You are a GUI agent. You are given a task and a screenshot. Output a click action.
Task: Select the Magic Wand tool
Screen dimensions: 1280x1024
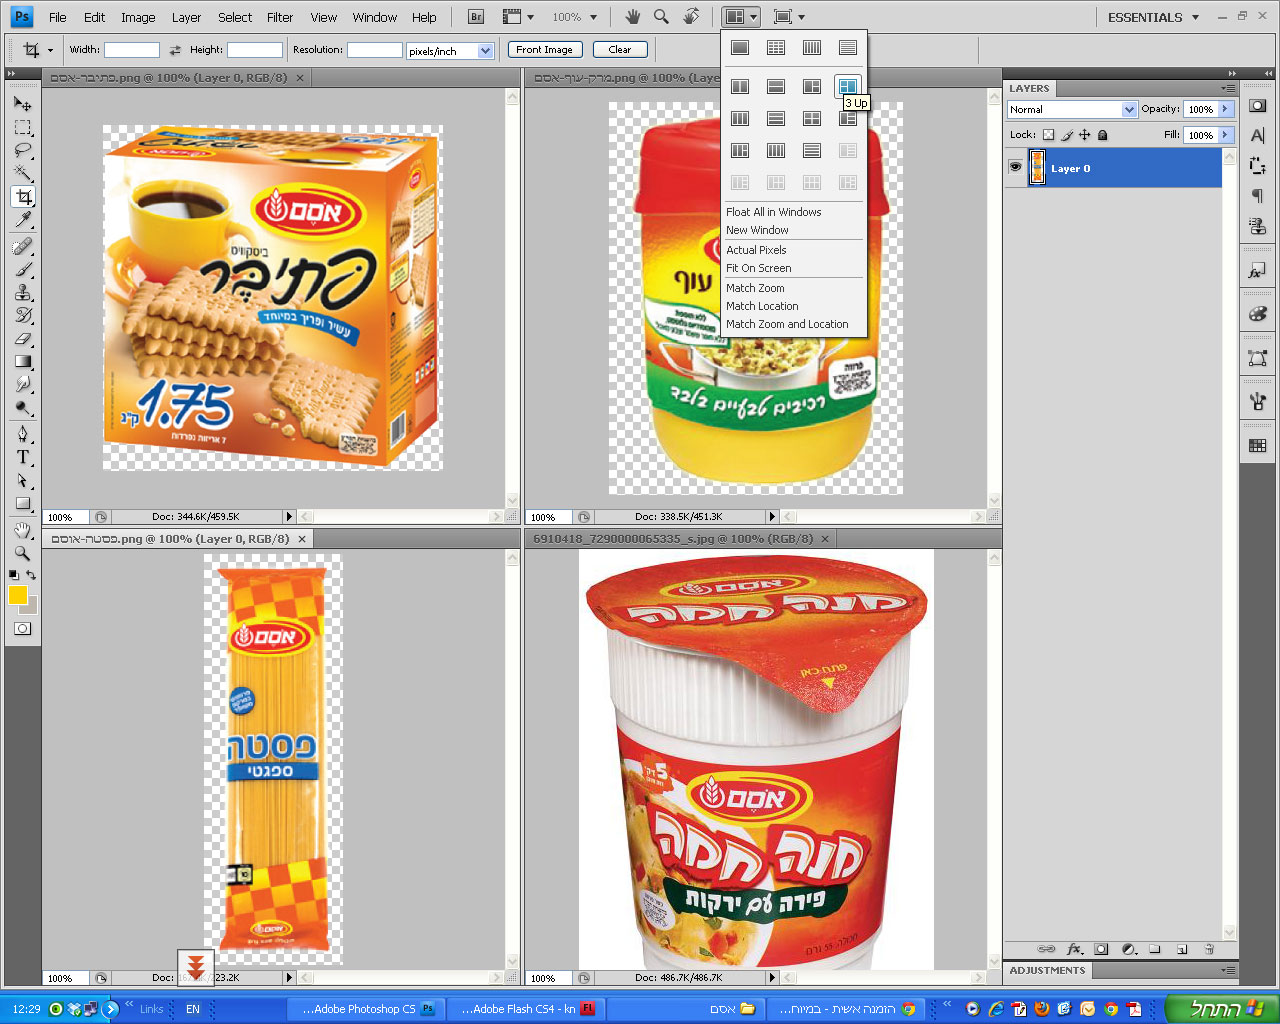point(23,173)
